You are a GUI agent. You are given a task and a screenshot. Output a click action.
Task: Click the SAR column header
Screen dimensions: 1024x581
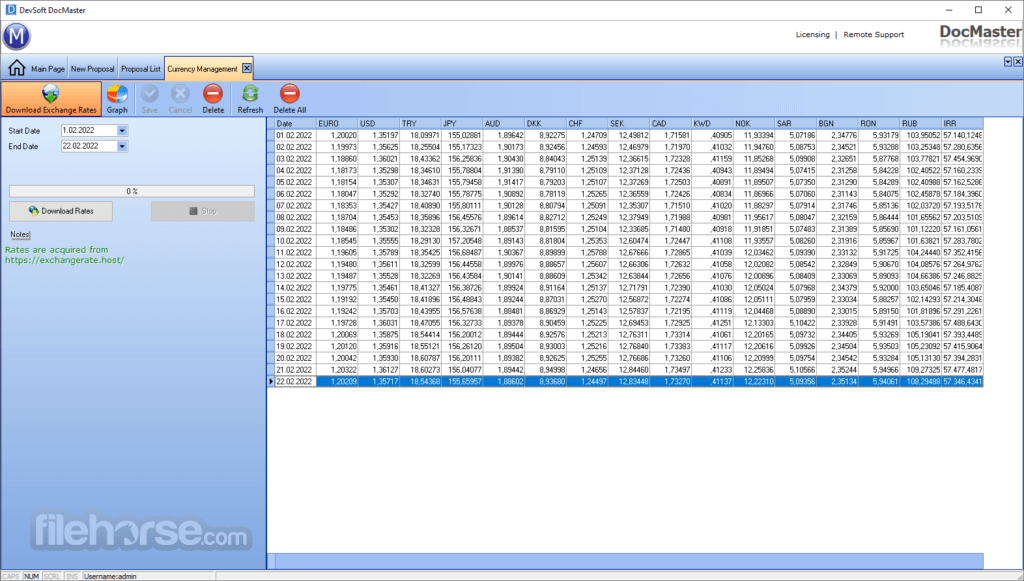796,123
